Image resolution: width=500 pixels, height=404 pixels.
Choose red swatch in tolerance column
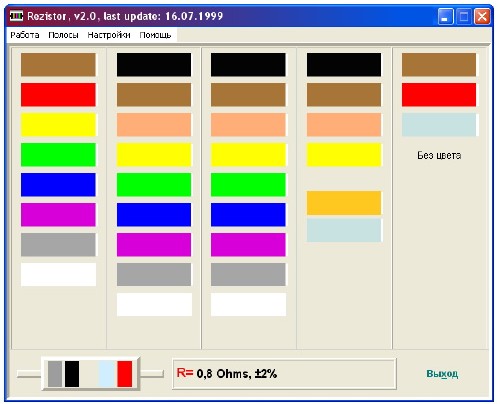point(439,95)
